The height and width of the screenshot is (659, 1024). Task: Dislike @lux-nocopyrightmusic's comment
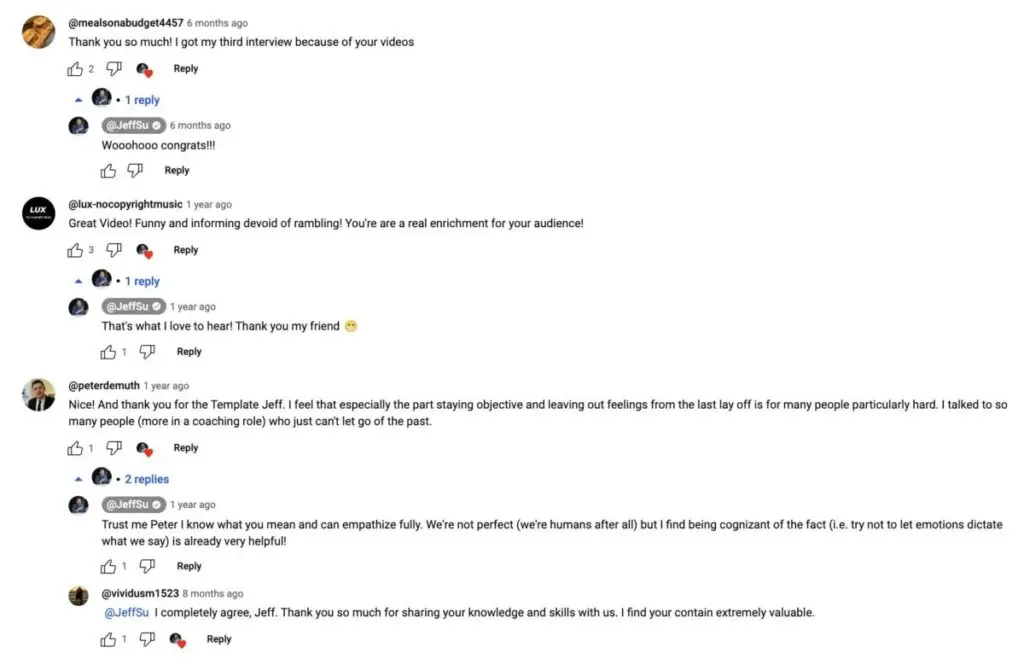(x=113, y=250)
